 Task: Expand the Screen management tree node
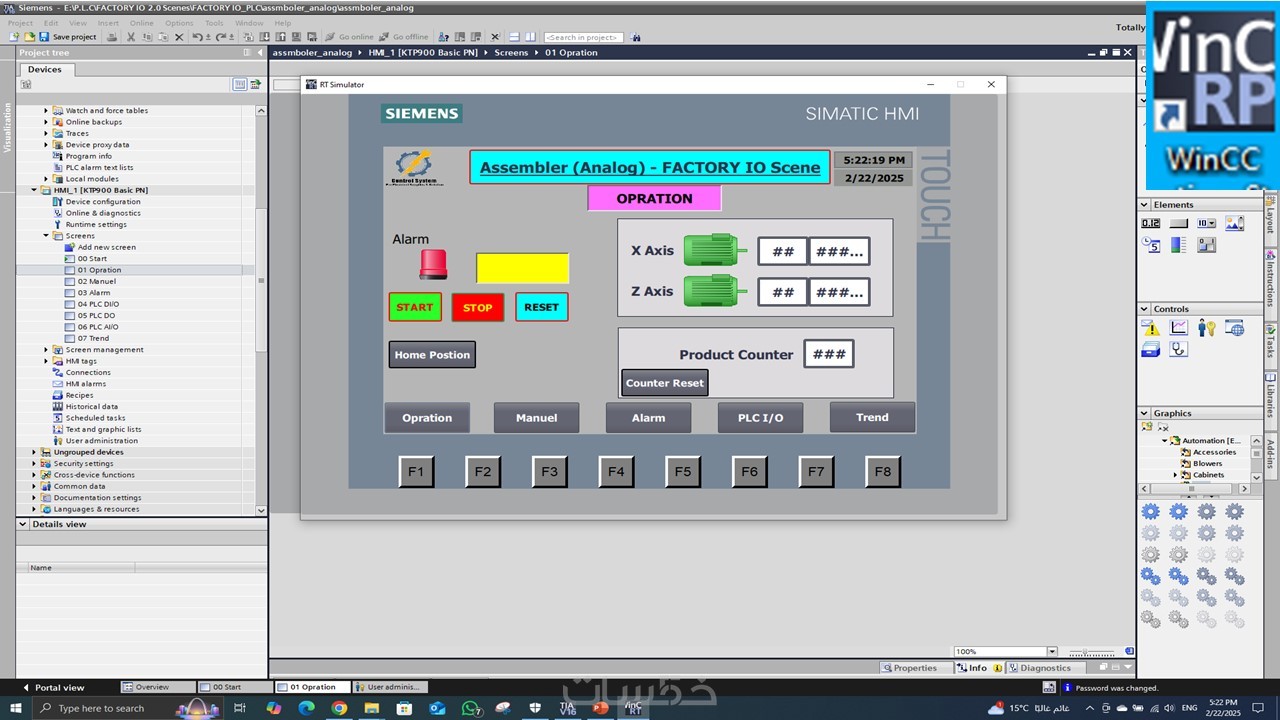pyautogui.click(x=46, y=350)
